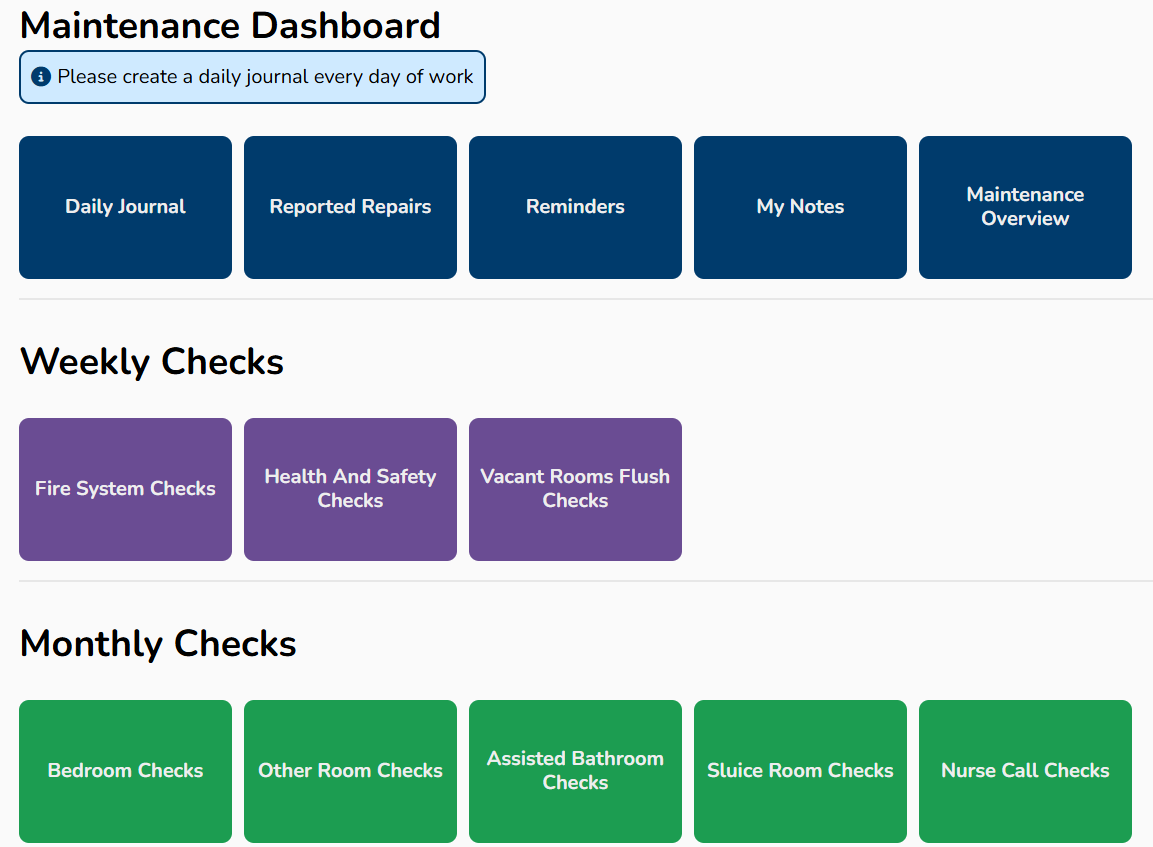Click the Monthly Checks section heading
The height and width of the screenshot is (847, 1153).
pyautogui.click(x=158, y=643)
